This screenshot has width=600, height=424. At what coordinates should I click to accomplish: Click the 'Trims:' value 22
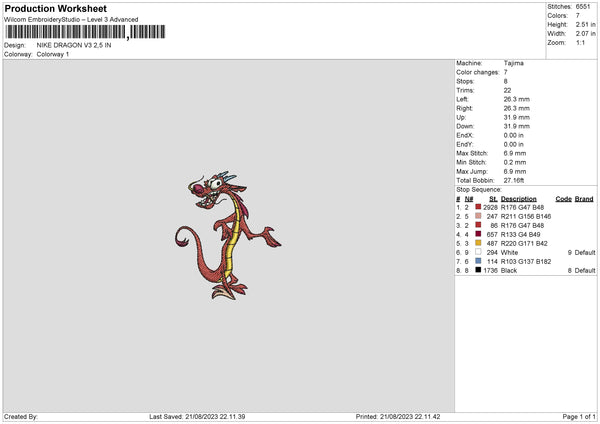pyautogui.click(x=507, y=90)
